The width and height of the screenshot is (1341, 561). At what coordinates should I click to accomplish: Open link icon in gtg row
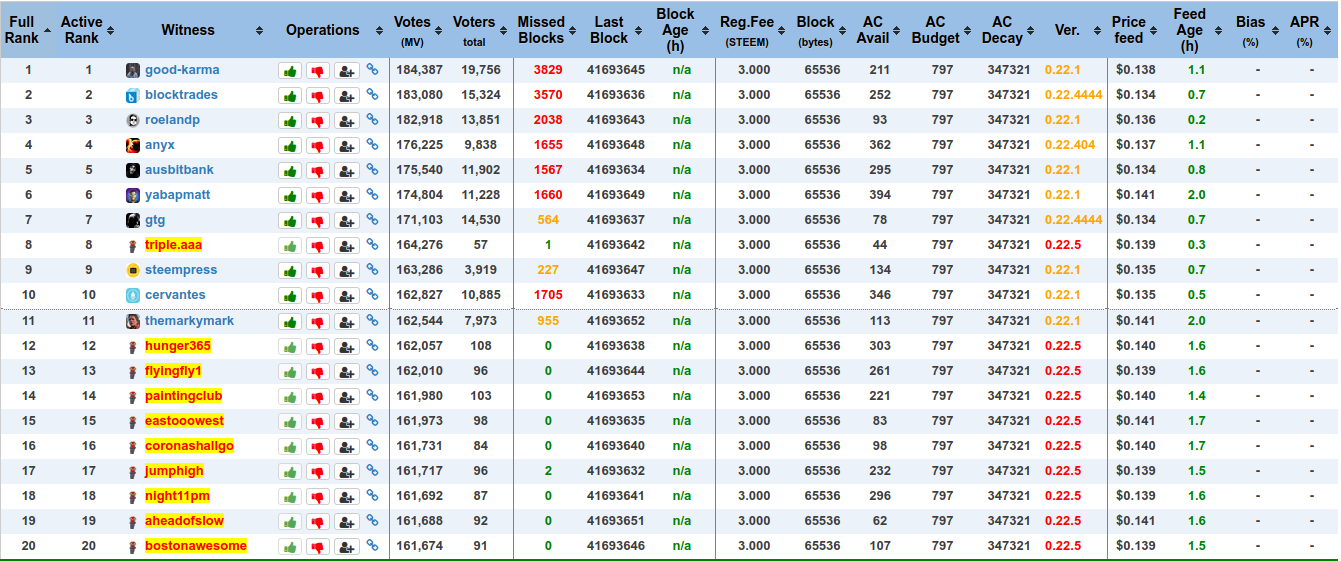click(372, 220)
